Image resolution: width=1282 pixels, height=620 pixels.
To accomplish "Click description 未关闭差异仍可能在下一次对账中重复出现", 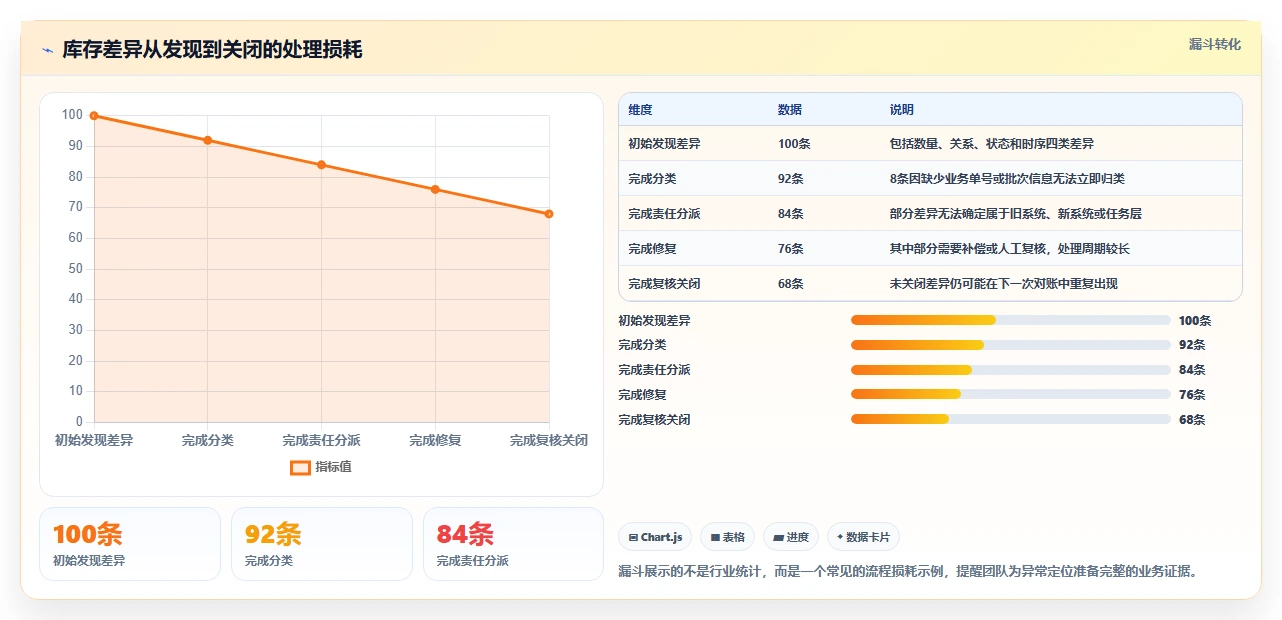I will [x=1004, y=284].
